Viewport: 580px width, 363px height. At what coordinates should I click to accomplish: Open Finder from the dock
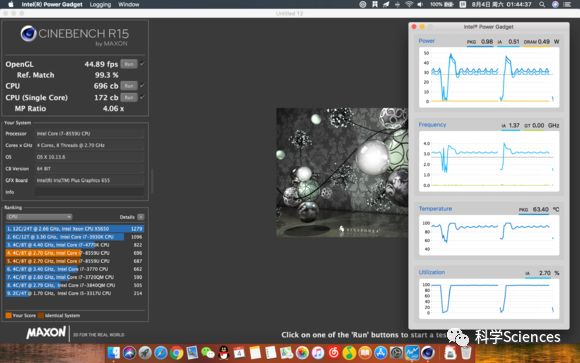114,353
